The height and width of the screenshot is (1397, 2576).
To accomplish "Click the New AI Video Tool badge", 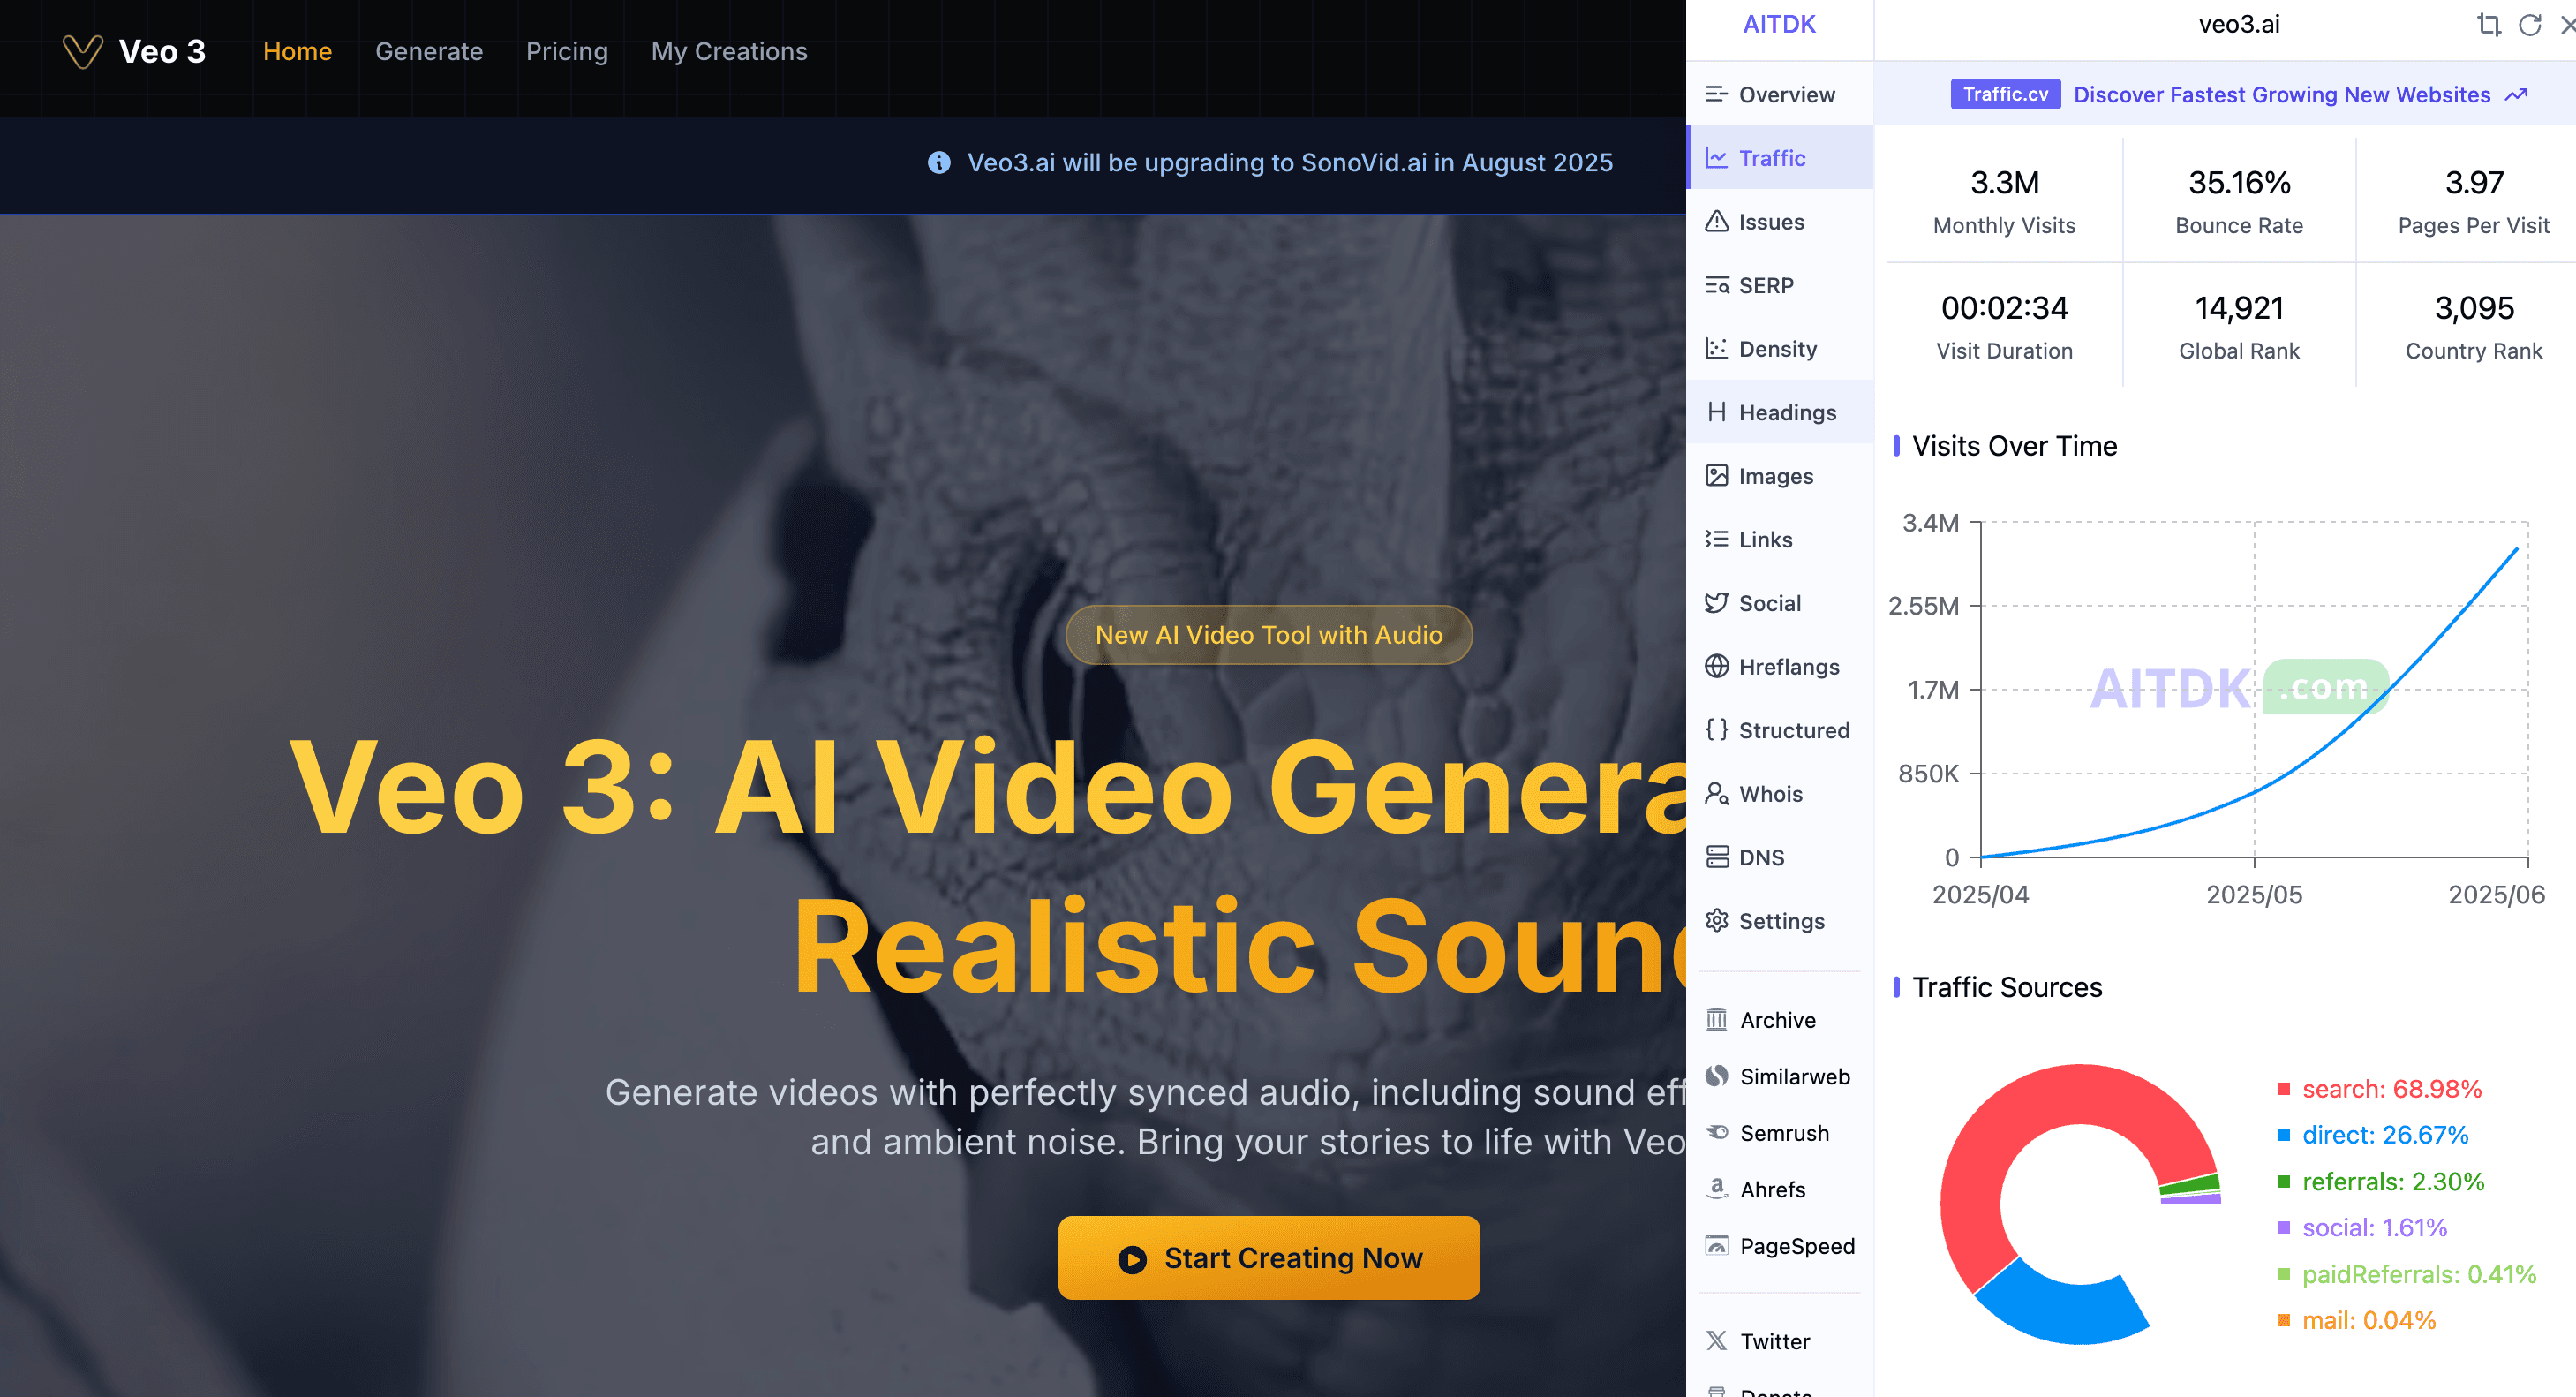I will coord(1269,635).
